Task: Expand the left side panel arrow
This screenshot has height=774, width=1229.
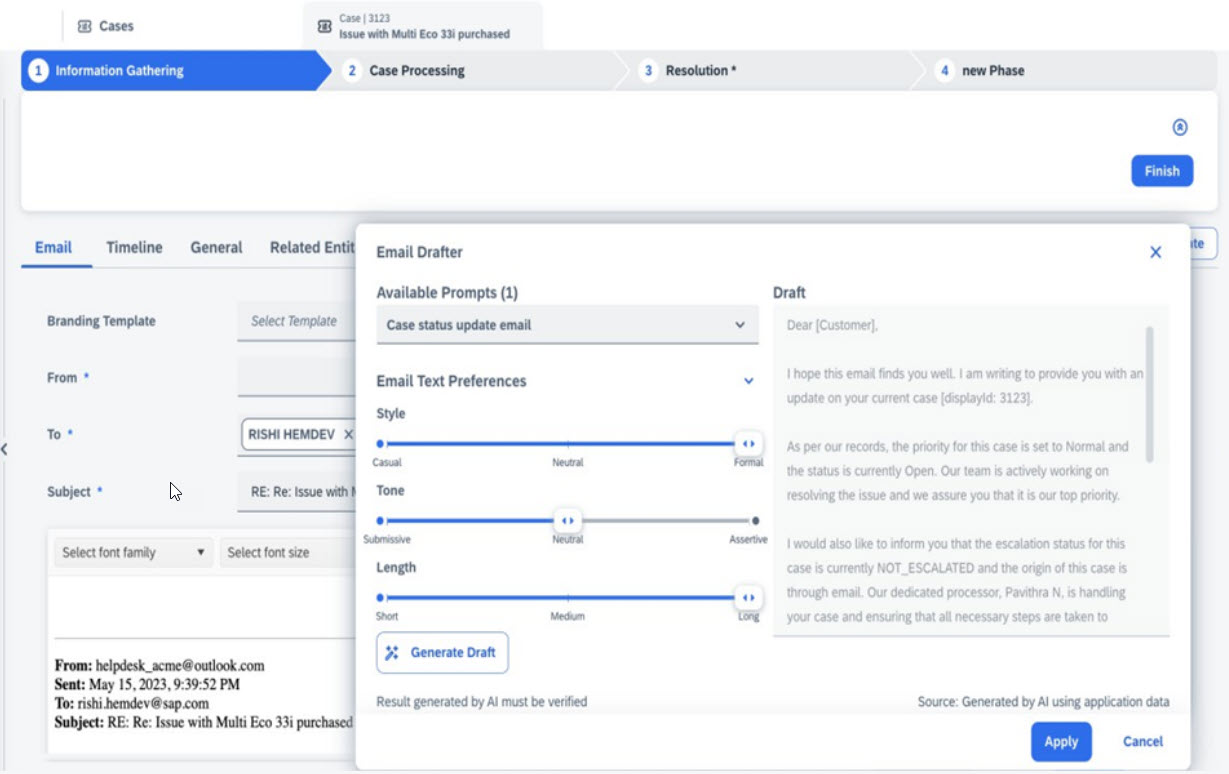Action: pos(5,449)
